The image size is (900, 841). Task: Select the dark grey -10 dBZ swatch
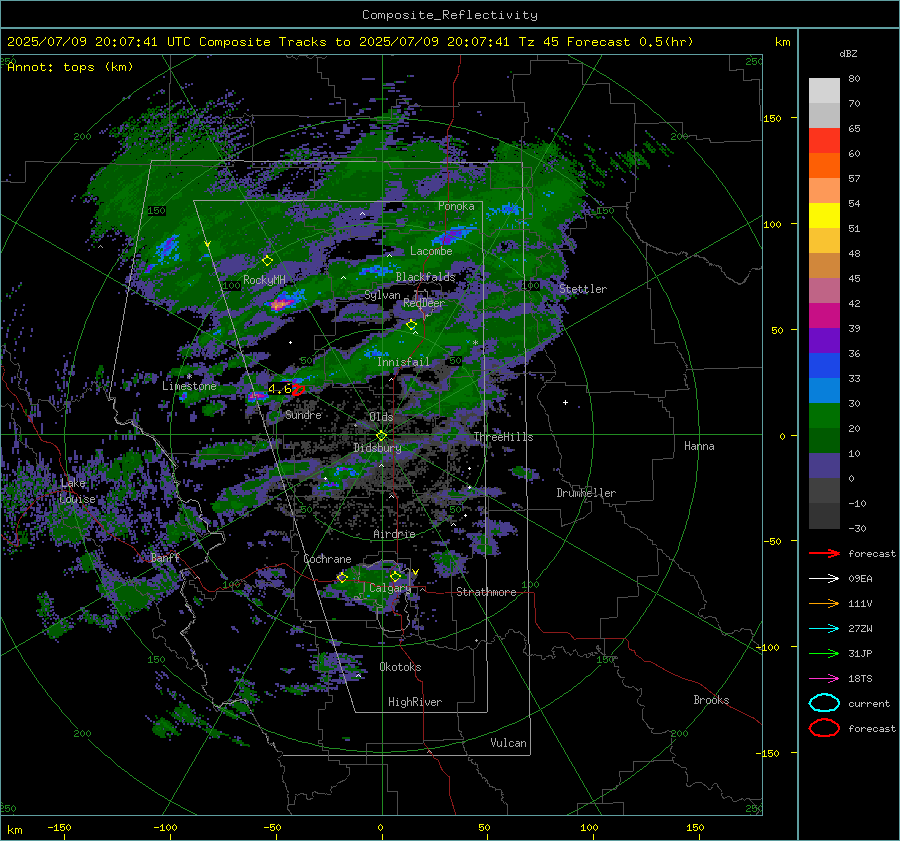coord(824,515)
